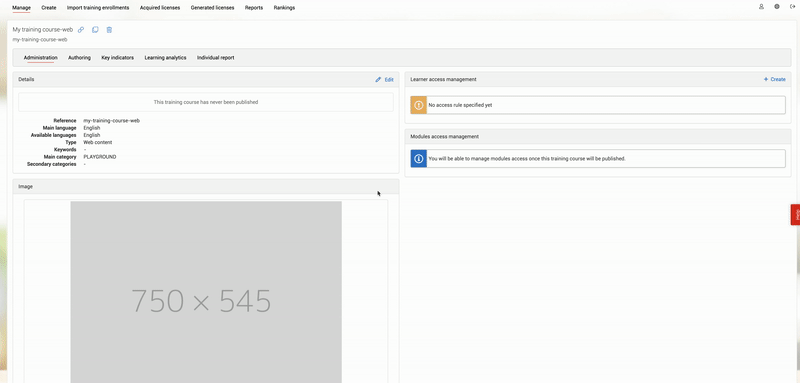Delete the training course trash icon
Viewport: 800px width, 383px height.
(109, 30)
